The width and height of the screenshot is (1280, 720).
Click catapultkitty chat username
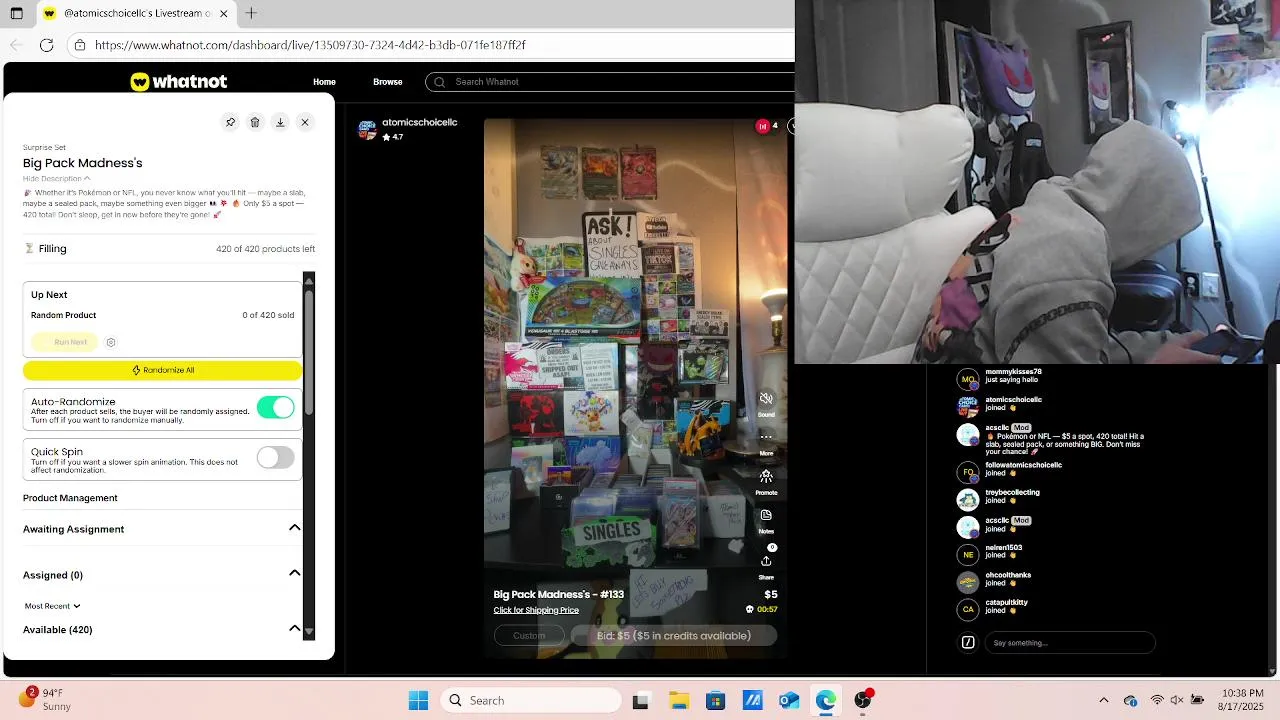pos(1006,603)
